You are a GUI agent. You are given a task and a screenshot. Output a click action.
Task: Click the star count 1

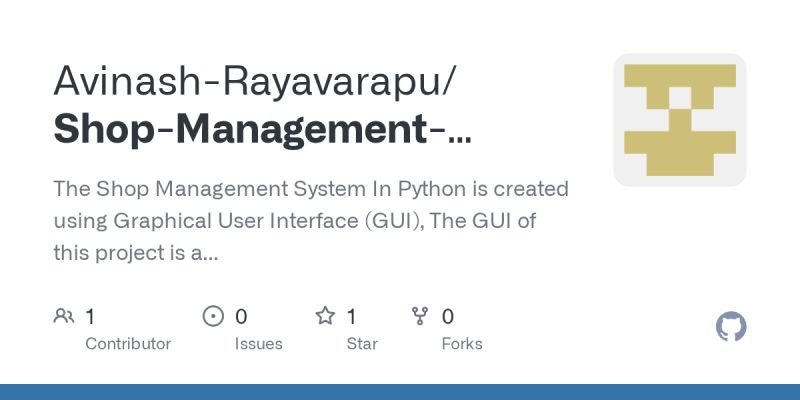coord(352,317)
